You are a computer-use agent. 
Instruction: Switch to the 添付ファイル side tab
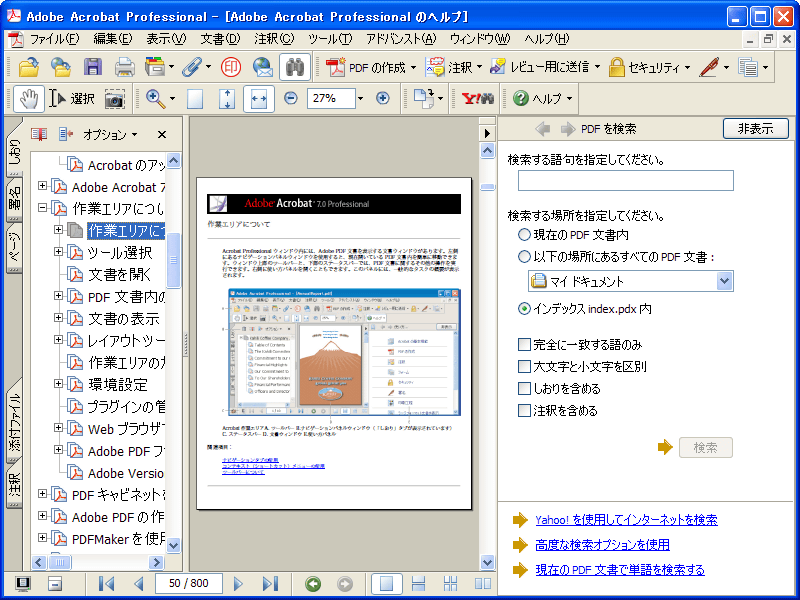click(14, 421)
